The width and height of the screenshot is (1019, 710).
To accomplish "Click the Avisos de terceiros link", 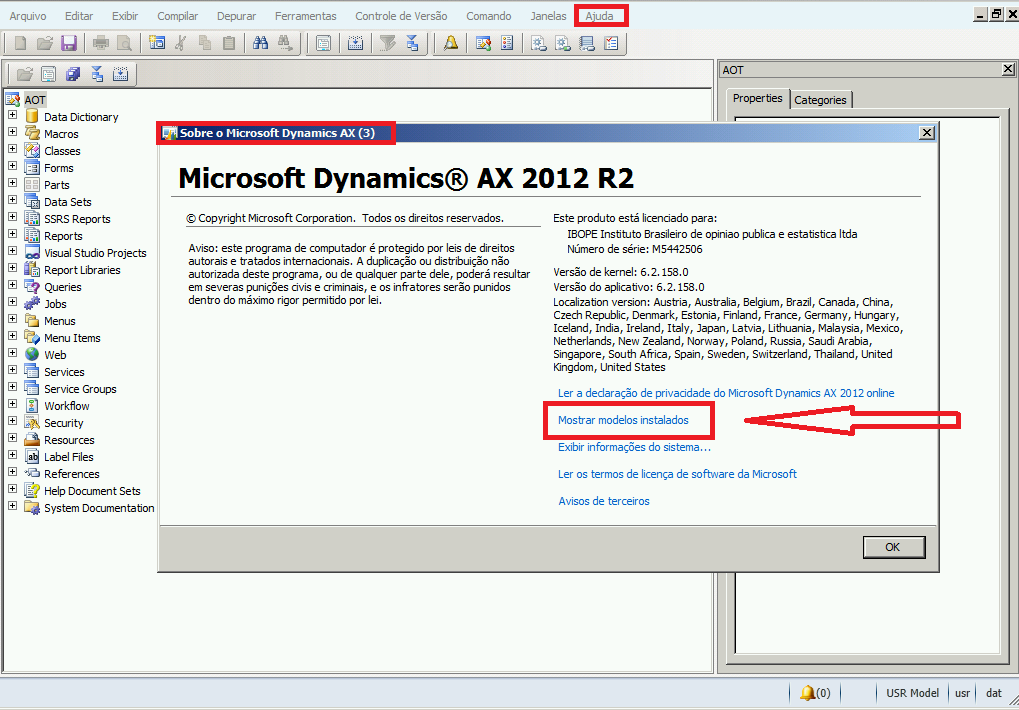I will click(x=604, y=501).
